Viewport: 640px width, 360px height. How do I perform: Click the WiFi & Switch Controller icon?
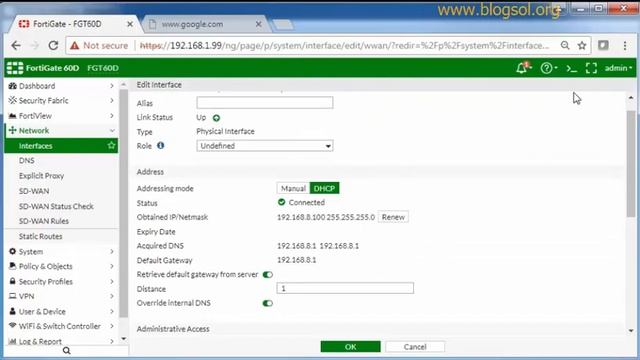coord(13,326)
